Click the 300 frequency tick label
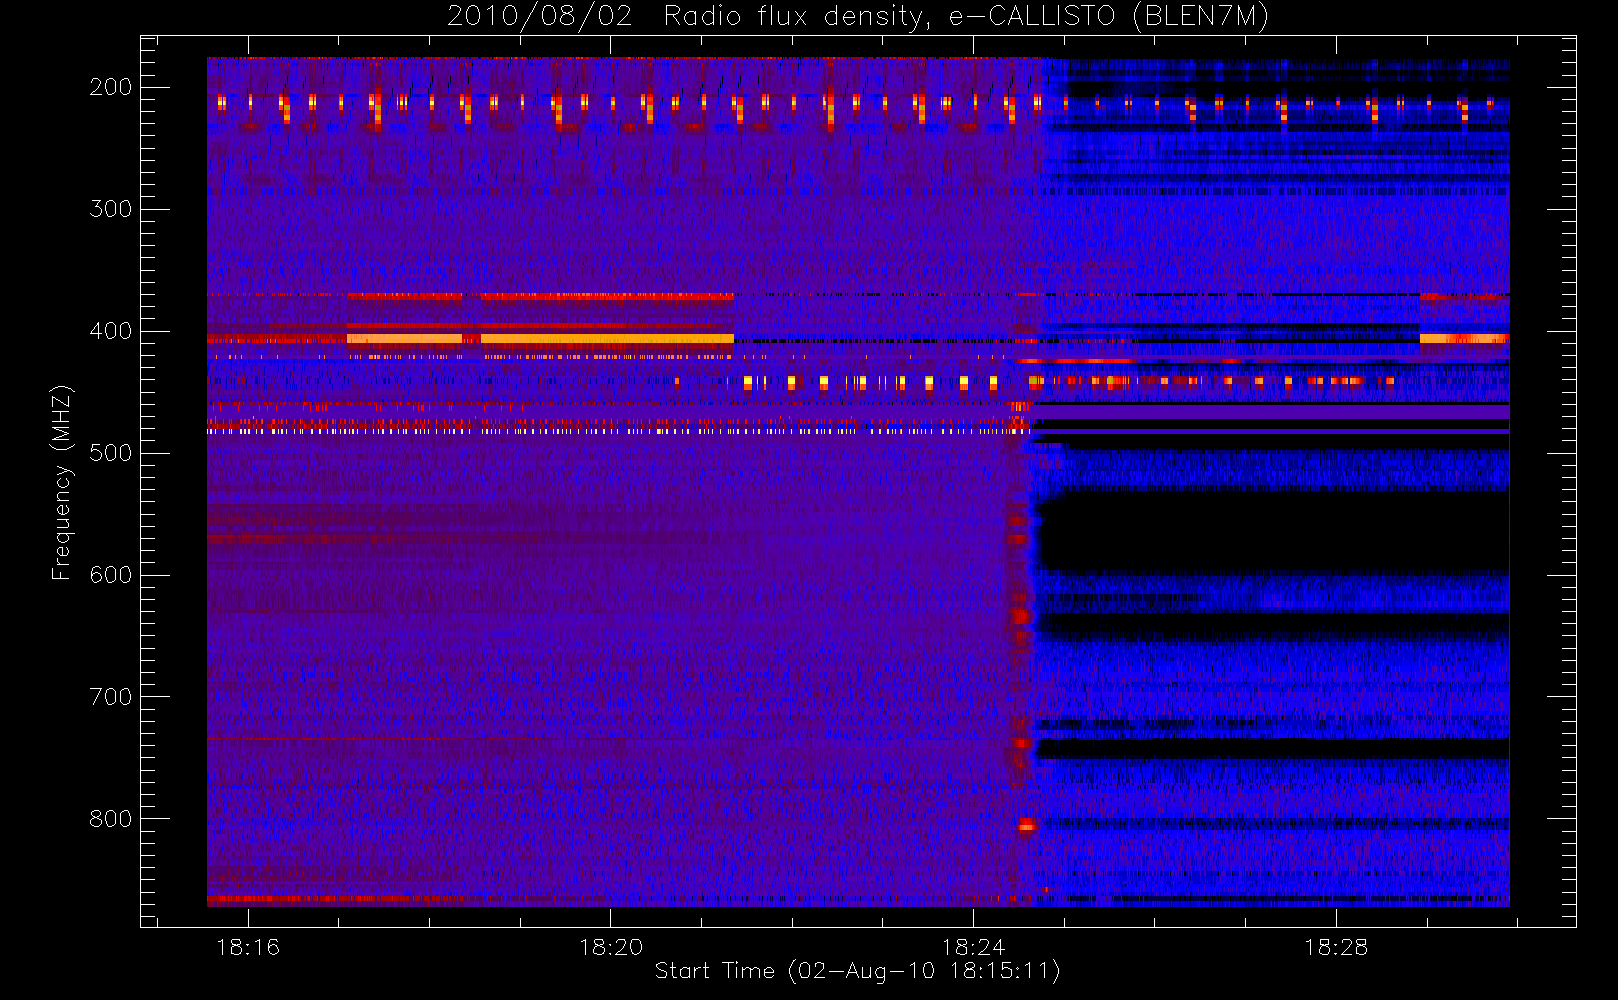The width and height of the screenshot is (1618, 1000). (110, 209)
